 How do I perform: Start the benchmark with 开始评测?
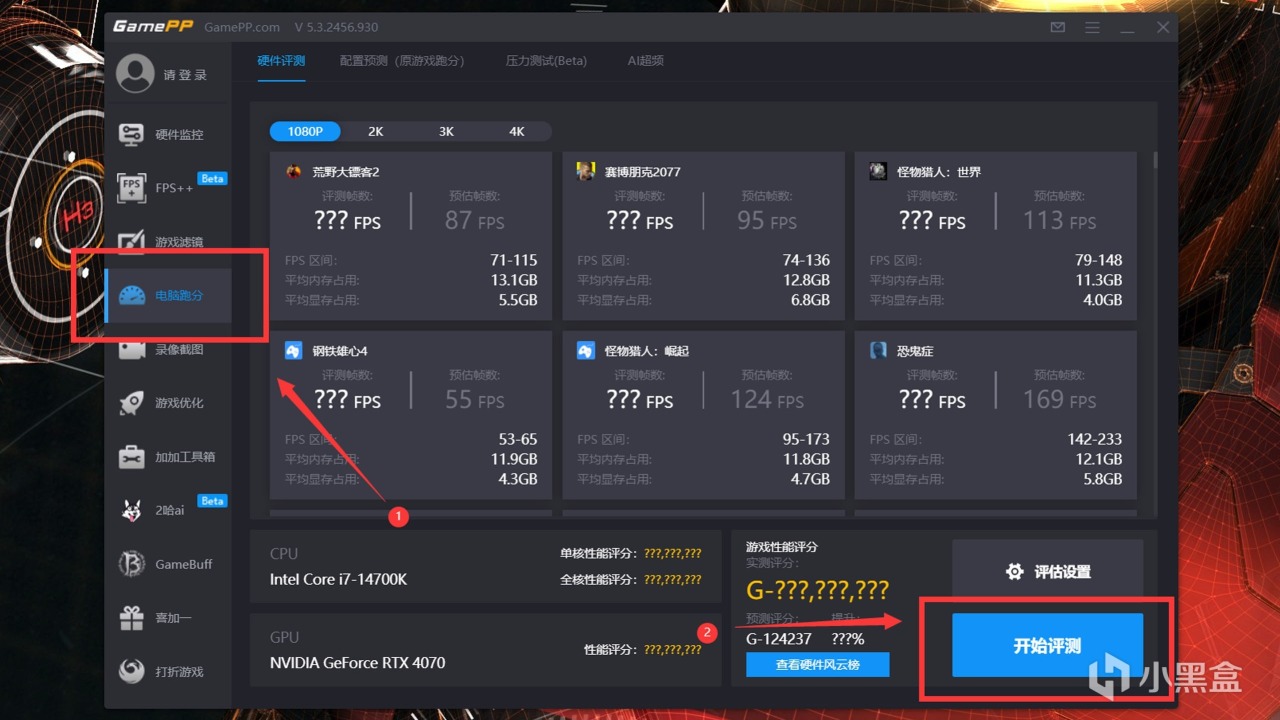(x=1047, y=646)
